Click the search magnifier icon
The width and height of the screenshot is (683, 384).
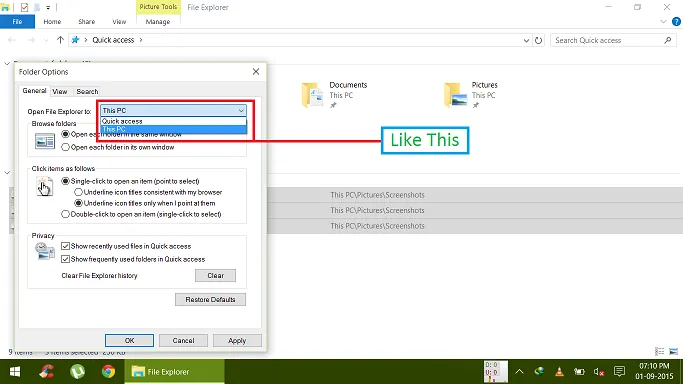click(667, 40)
